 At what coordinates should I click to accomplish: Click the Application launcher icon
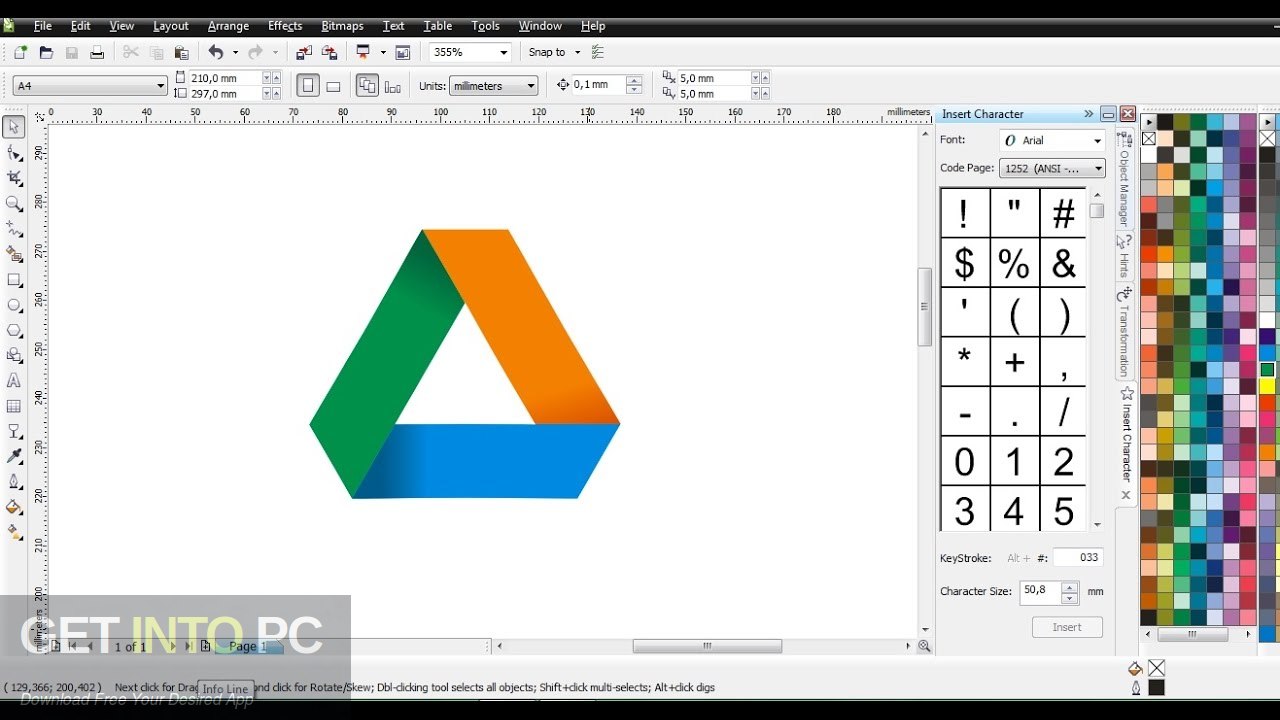(363, 52)
